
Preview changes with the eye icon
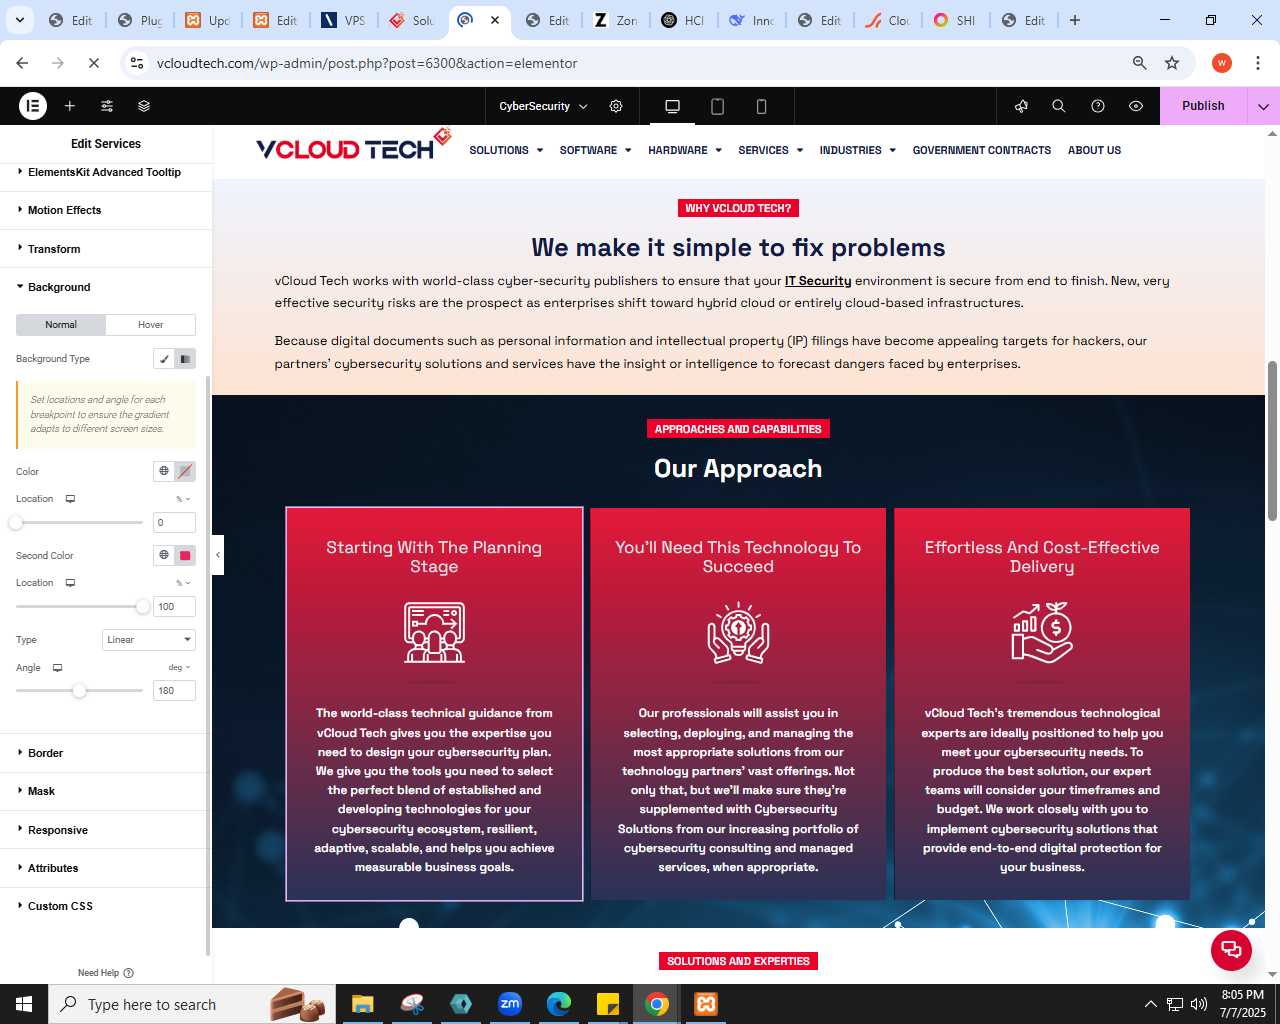pyautogui.click(x=1136, y=106)
